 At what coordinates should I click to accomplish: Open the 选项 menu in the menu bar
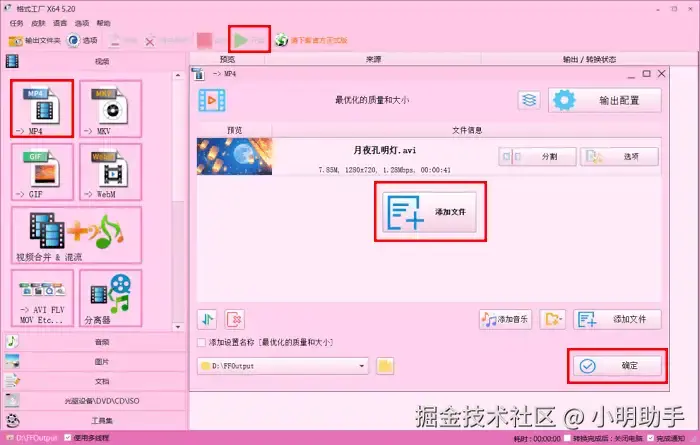click(82, 23)
